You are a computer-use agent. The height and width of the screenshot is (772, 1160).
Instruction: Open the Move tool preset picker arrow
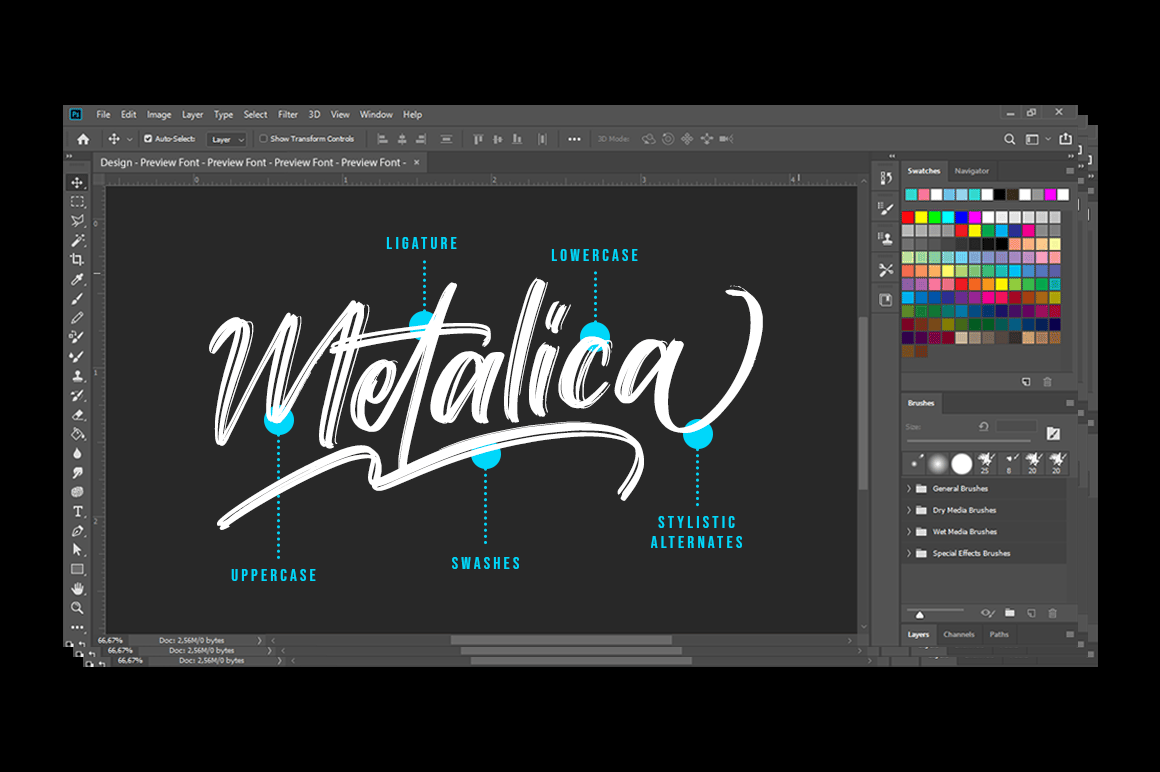(129, 139)
